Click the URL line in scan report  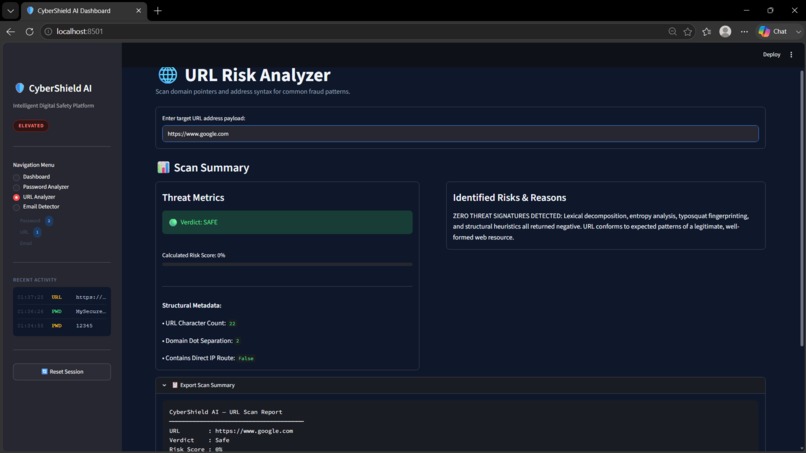click(231, 431)
